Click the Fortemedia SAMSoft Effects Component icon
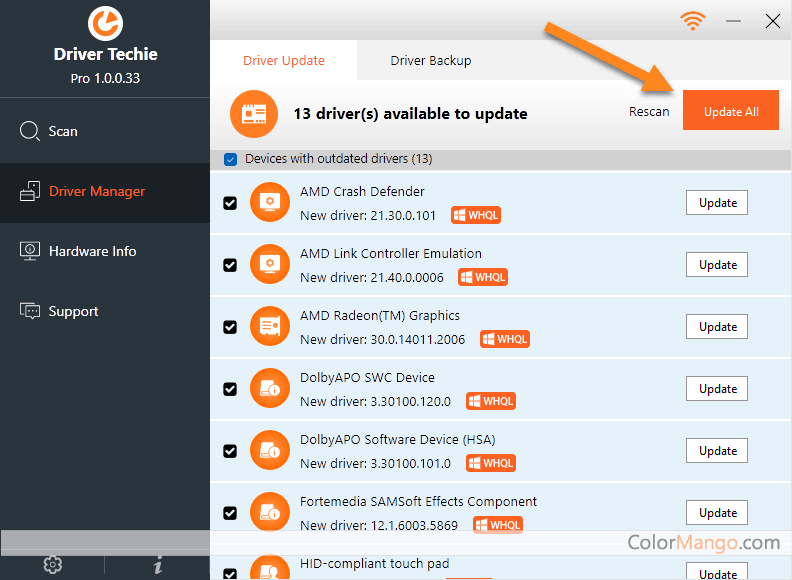 268,512
